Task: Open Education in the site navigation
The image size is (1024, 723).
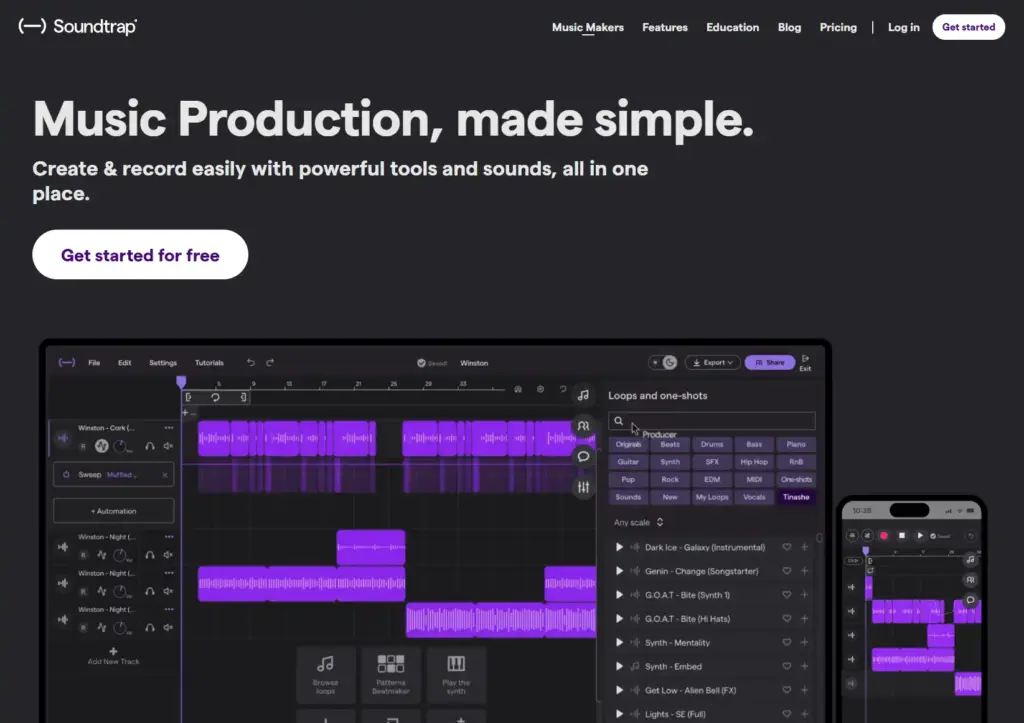Action: (732, 27)
